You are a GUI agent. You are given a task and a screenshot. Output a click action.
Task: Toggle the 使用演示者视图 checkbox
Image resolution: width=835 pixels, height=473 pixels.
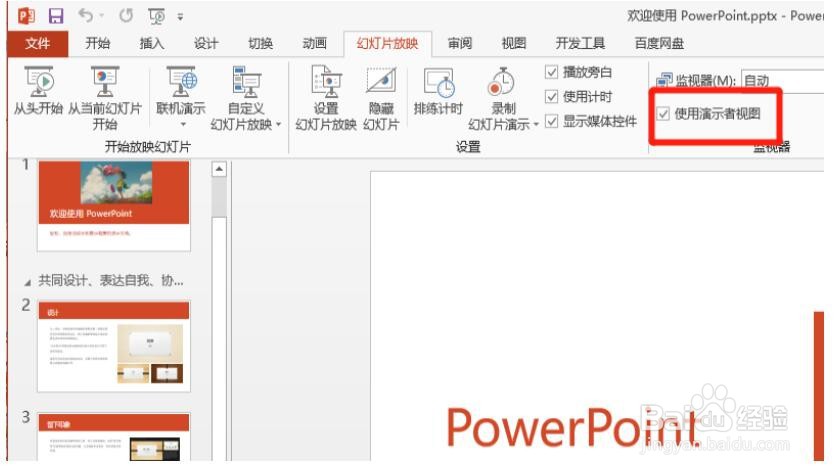pyautogui.click(x=663, y=113)
